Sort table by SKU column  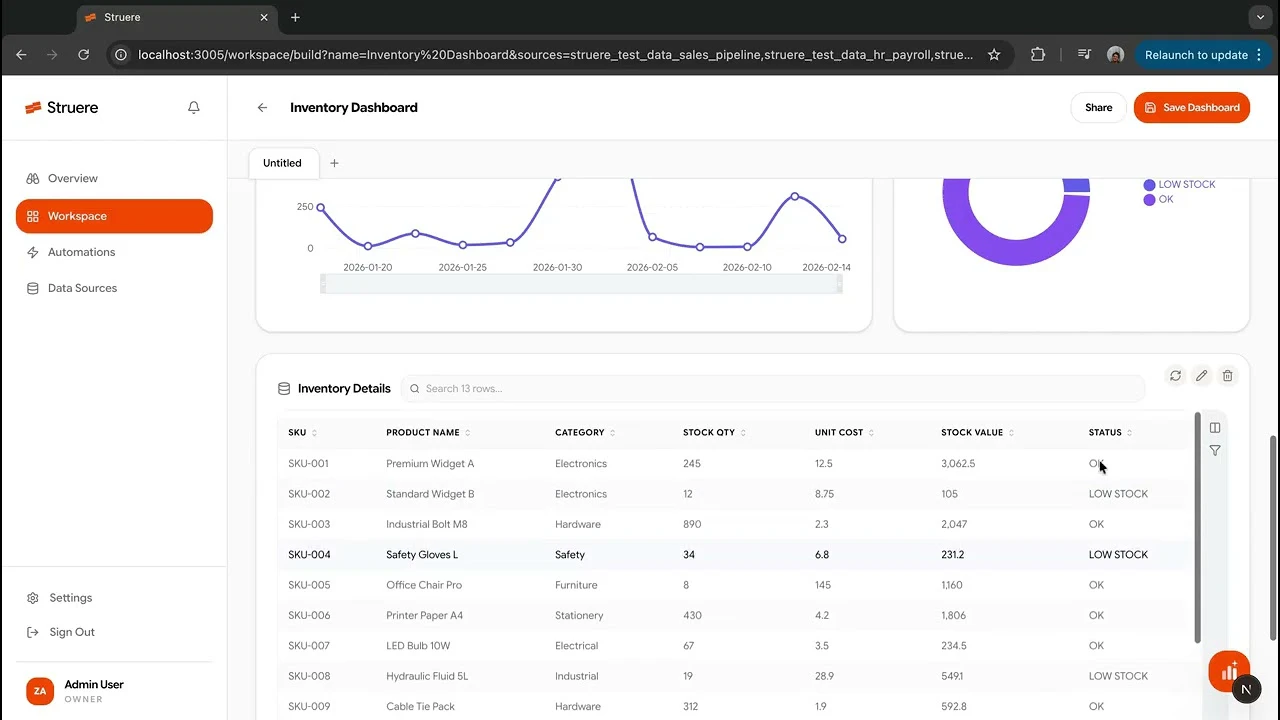302,433
